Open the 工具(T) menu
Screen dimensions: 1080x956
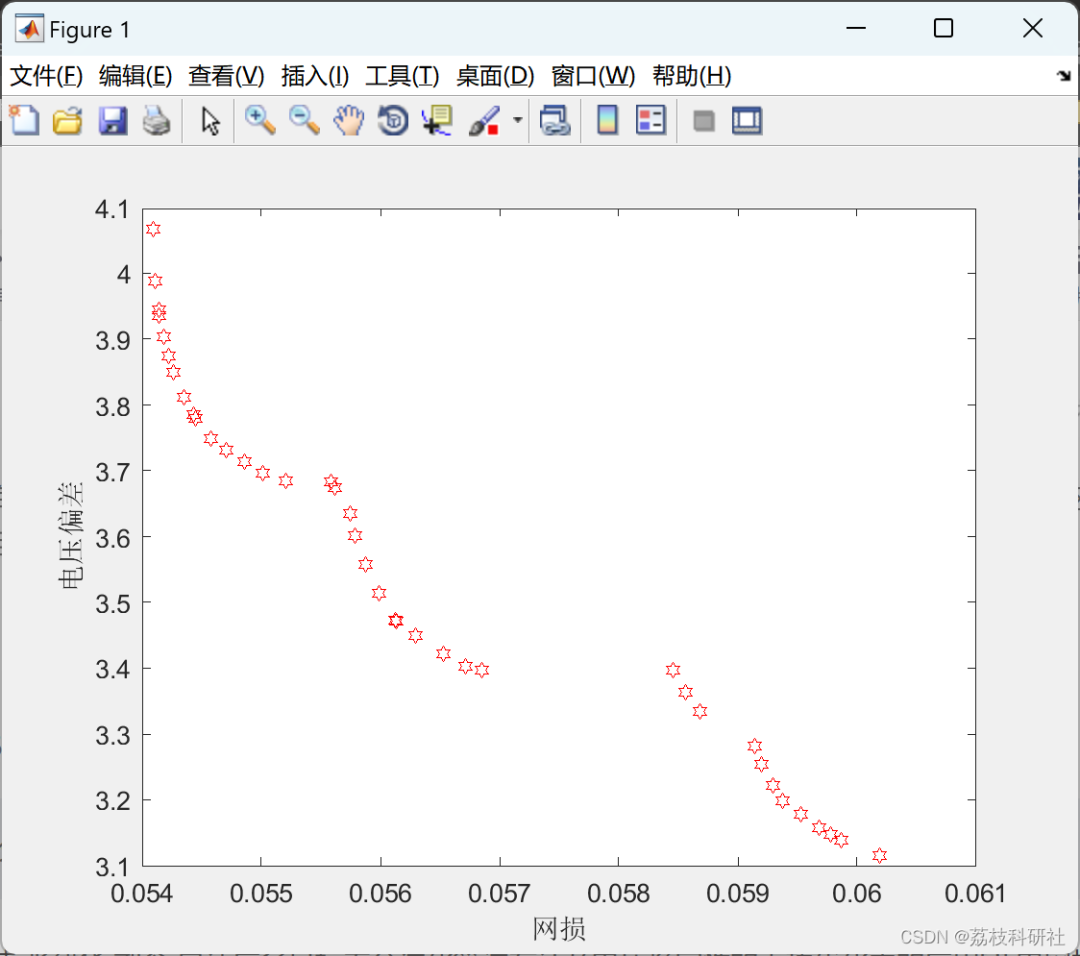(402, 76)
